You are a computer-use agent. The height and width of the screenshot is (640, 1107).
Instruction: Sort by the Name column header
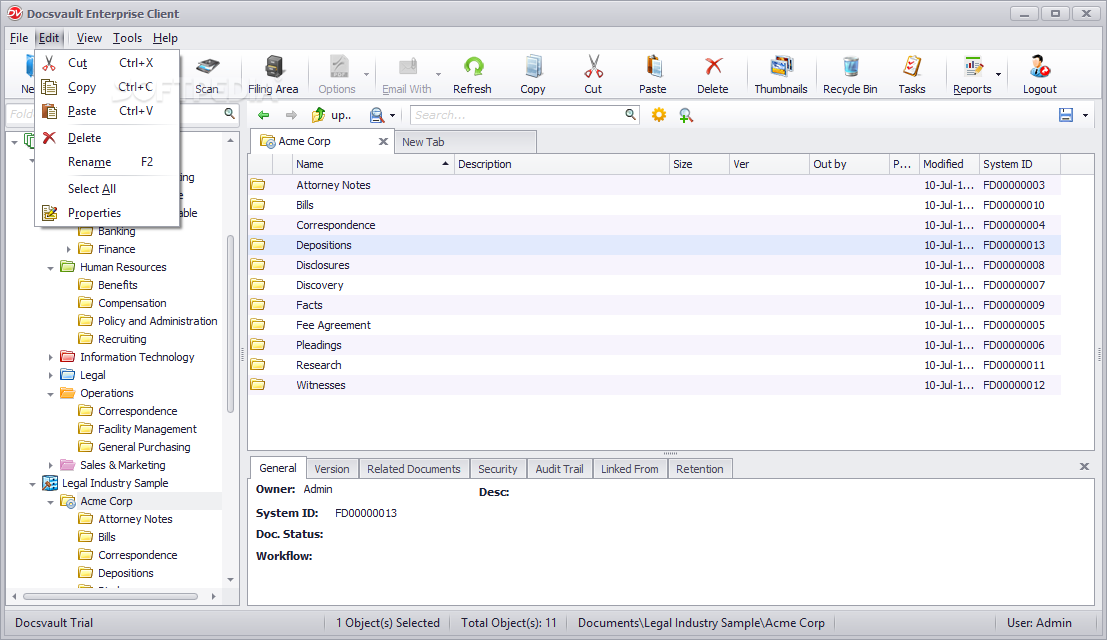pos(373,164)
